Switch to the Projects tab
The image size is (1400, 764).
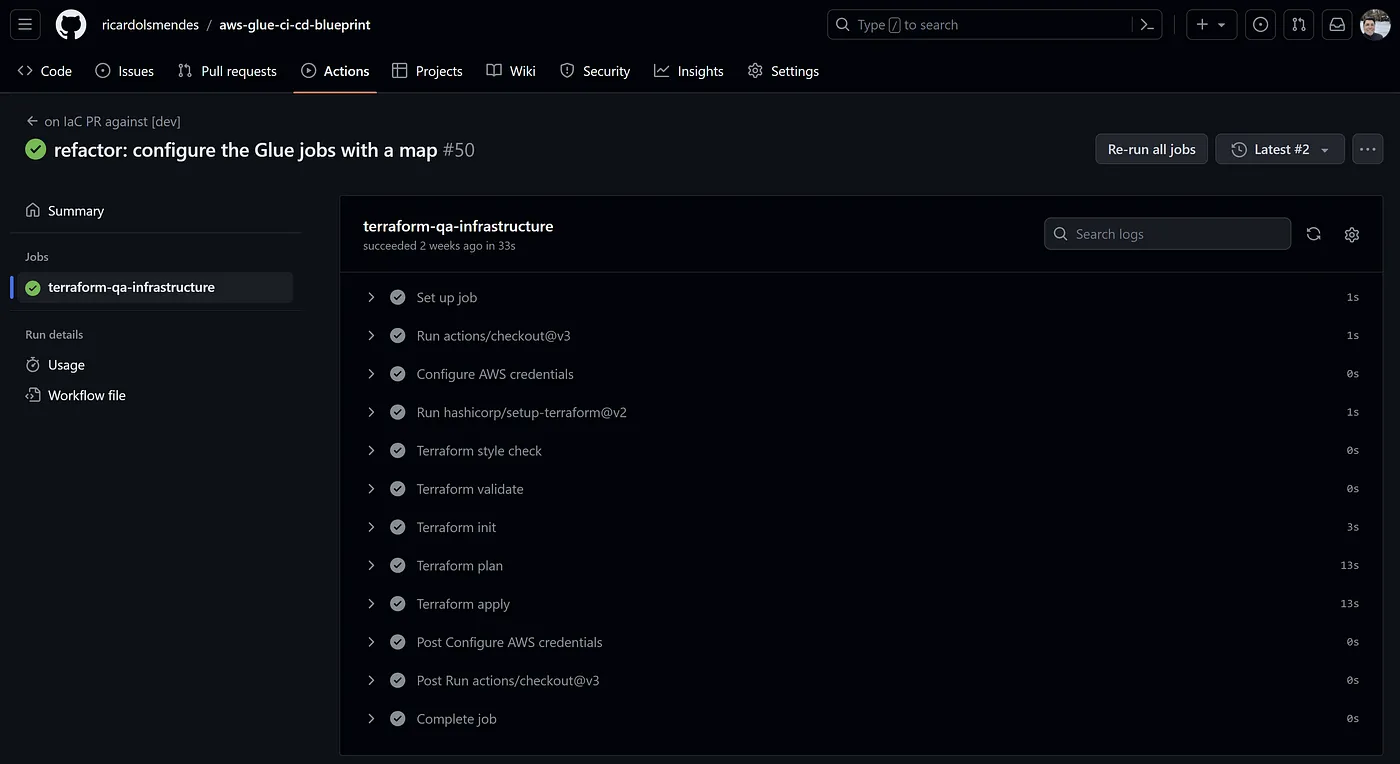[427, 71]
